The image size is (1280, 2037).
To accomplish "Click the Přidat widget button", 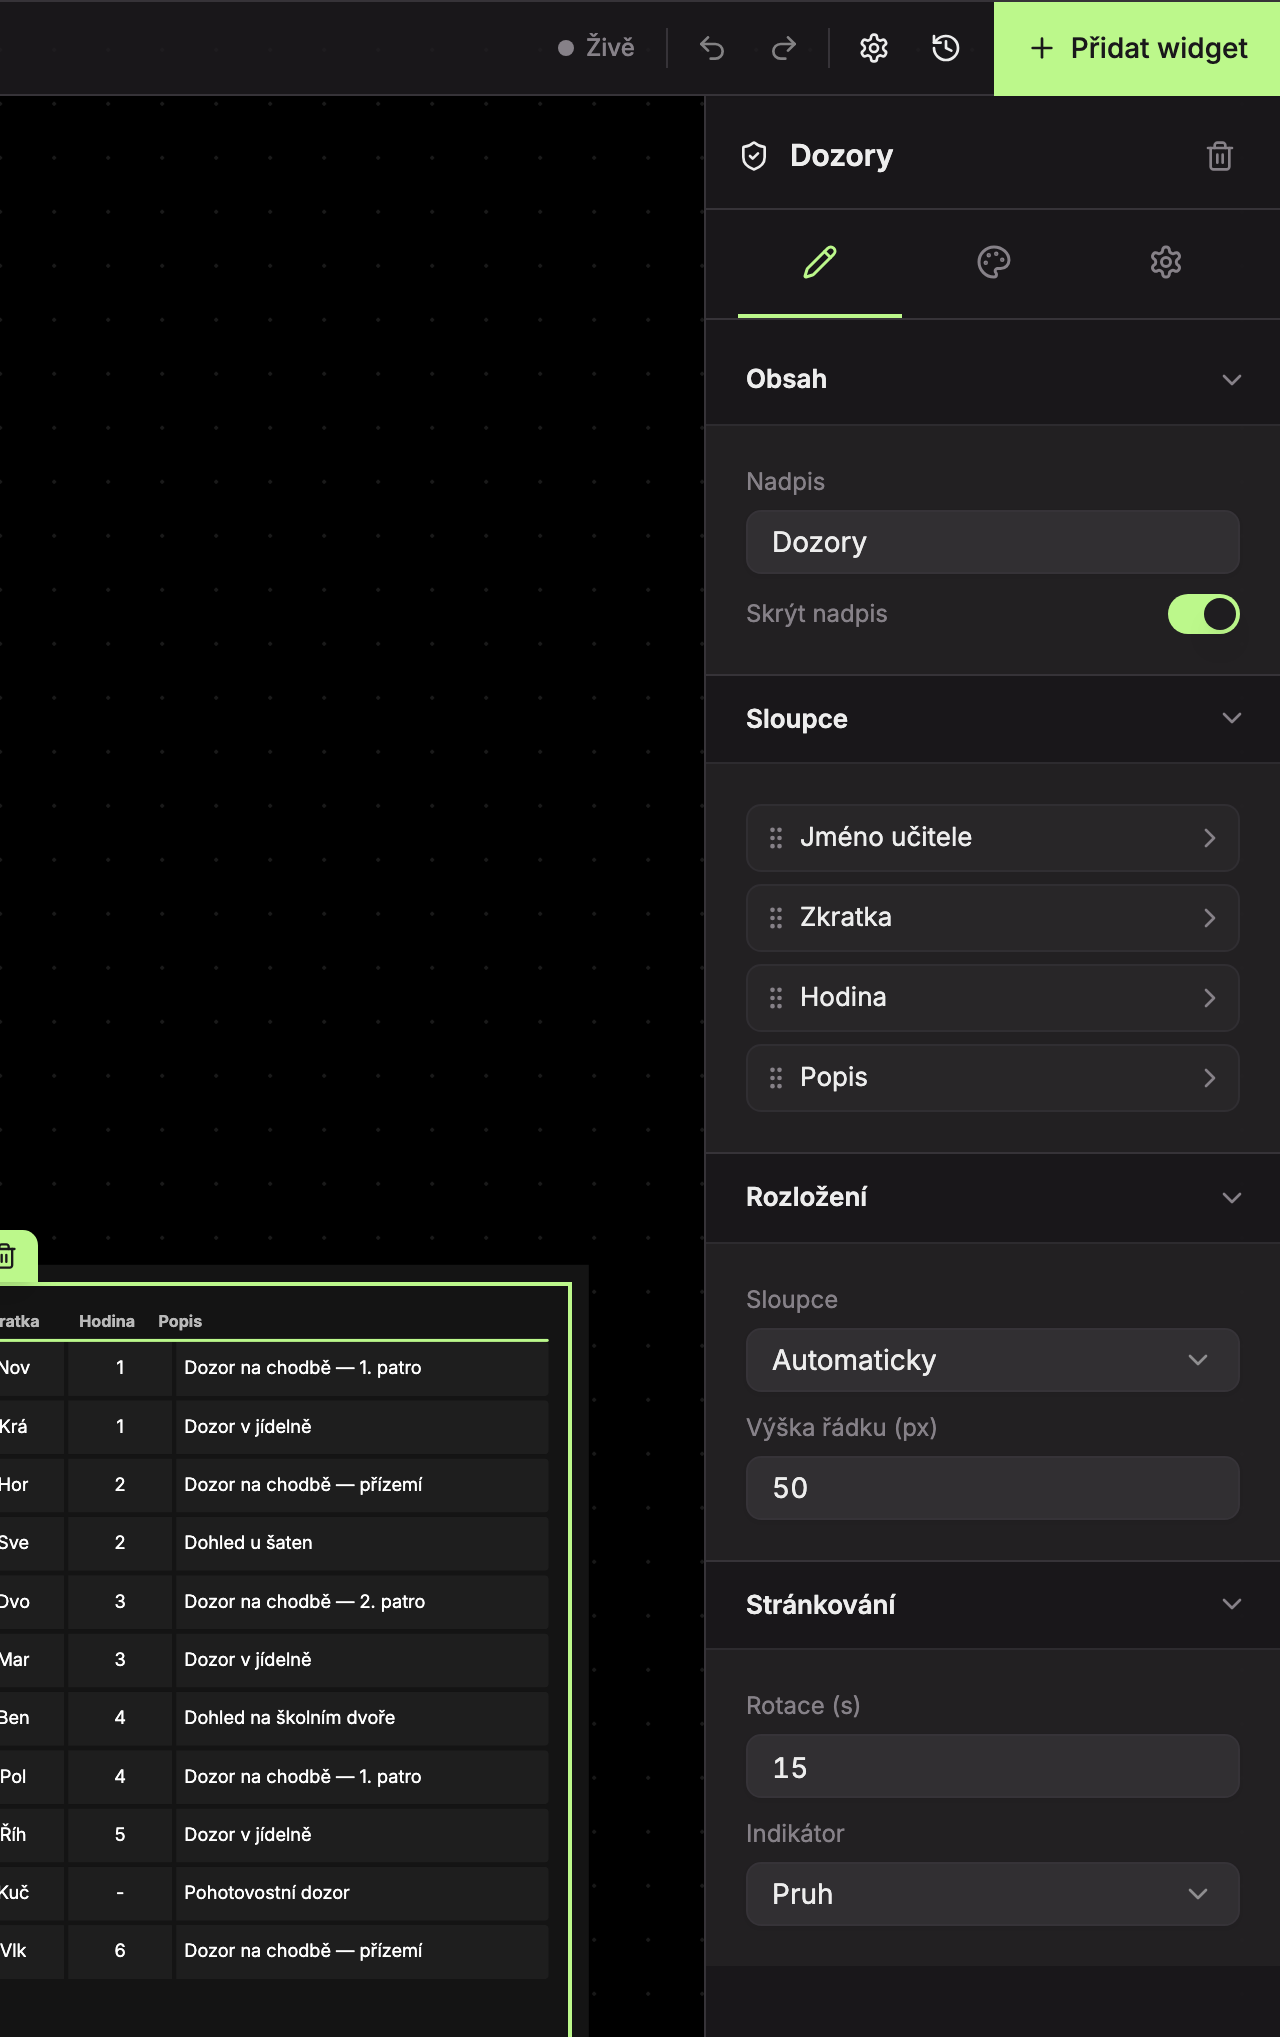I will coord(1137,48).
